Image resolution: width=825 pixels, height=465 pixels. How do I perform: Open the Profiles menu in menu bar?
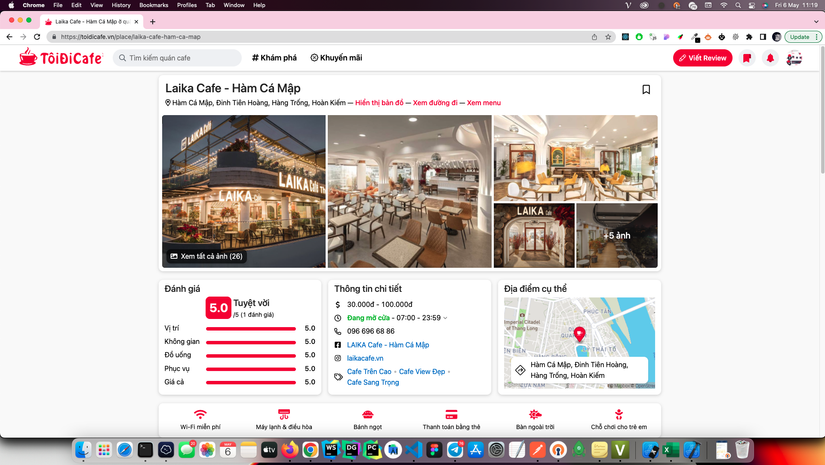pos(187,5)
